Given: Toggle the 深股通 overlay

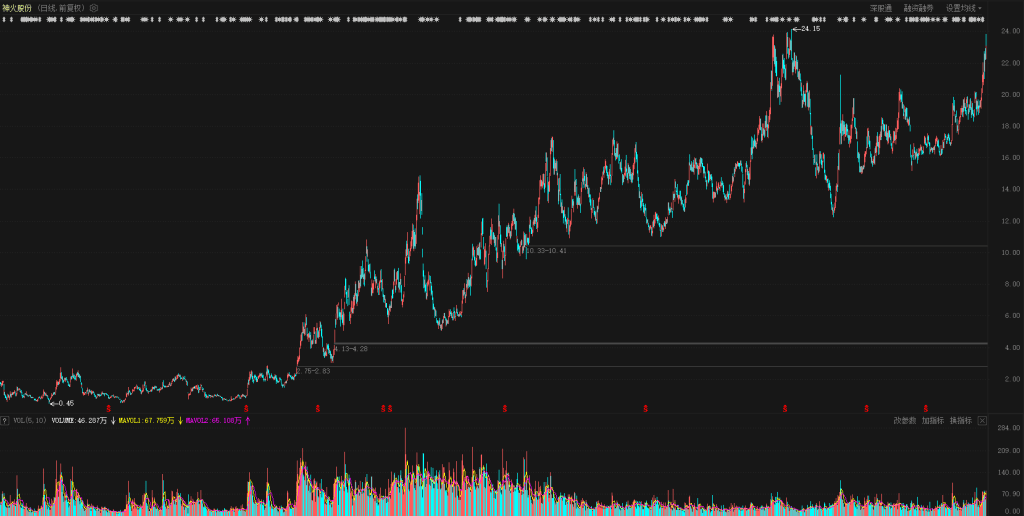Looking at the screenshot, I should pos(880,8).
